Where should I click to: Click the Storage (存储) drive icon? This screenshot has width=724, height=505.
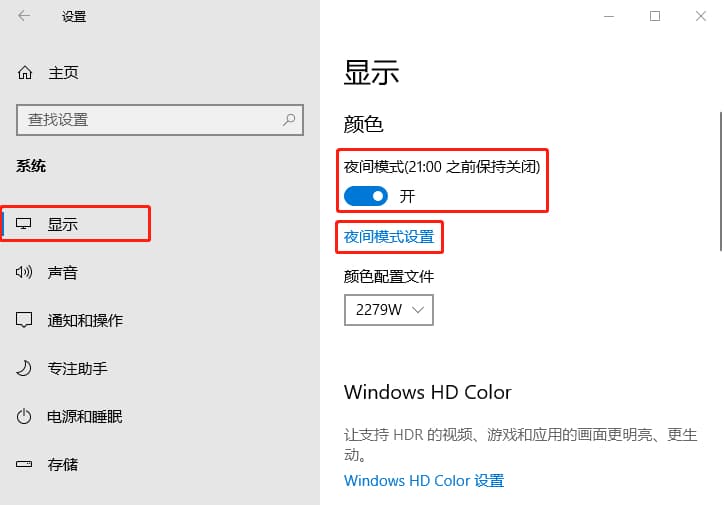[25, 464]
